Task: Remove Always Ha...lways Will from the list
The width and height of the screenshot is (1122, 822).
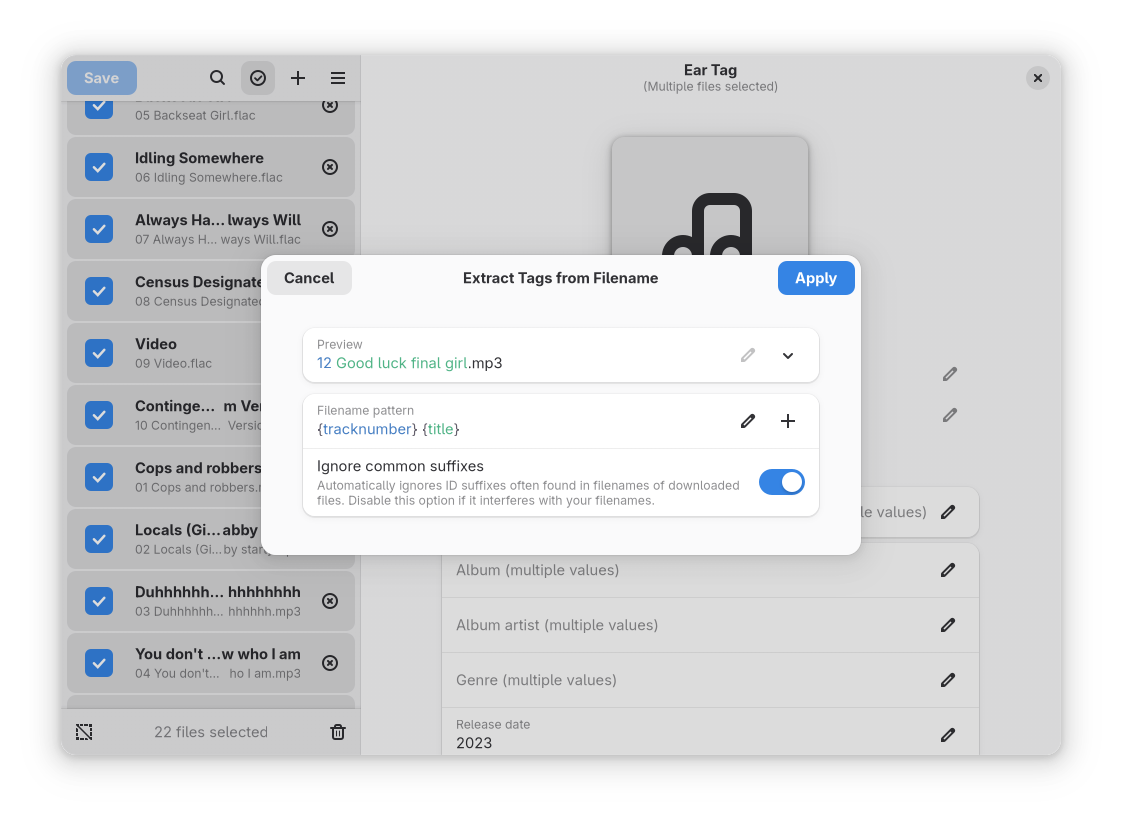Action: coord(330,229)
